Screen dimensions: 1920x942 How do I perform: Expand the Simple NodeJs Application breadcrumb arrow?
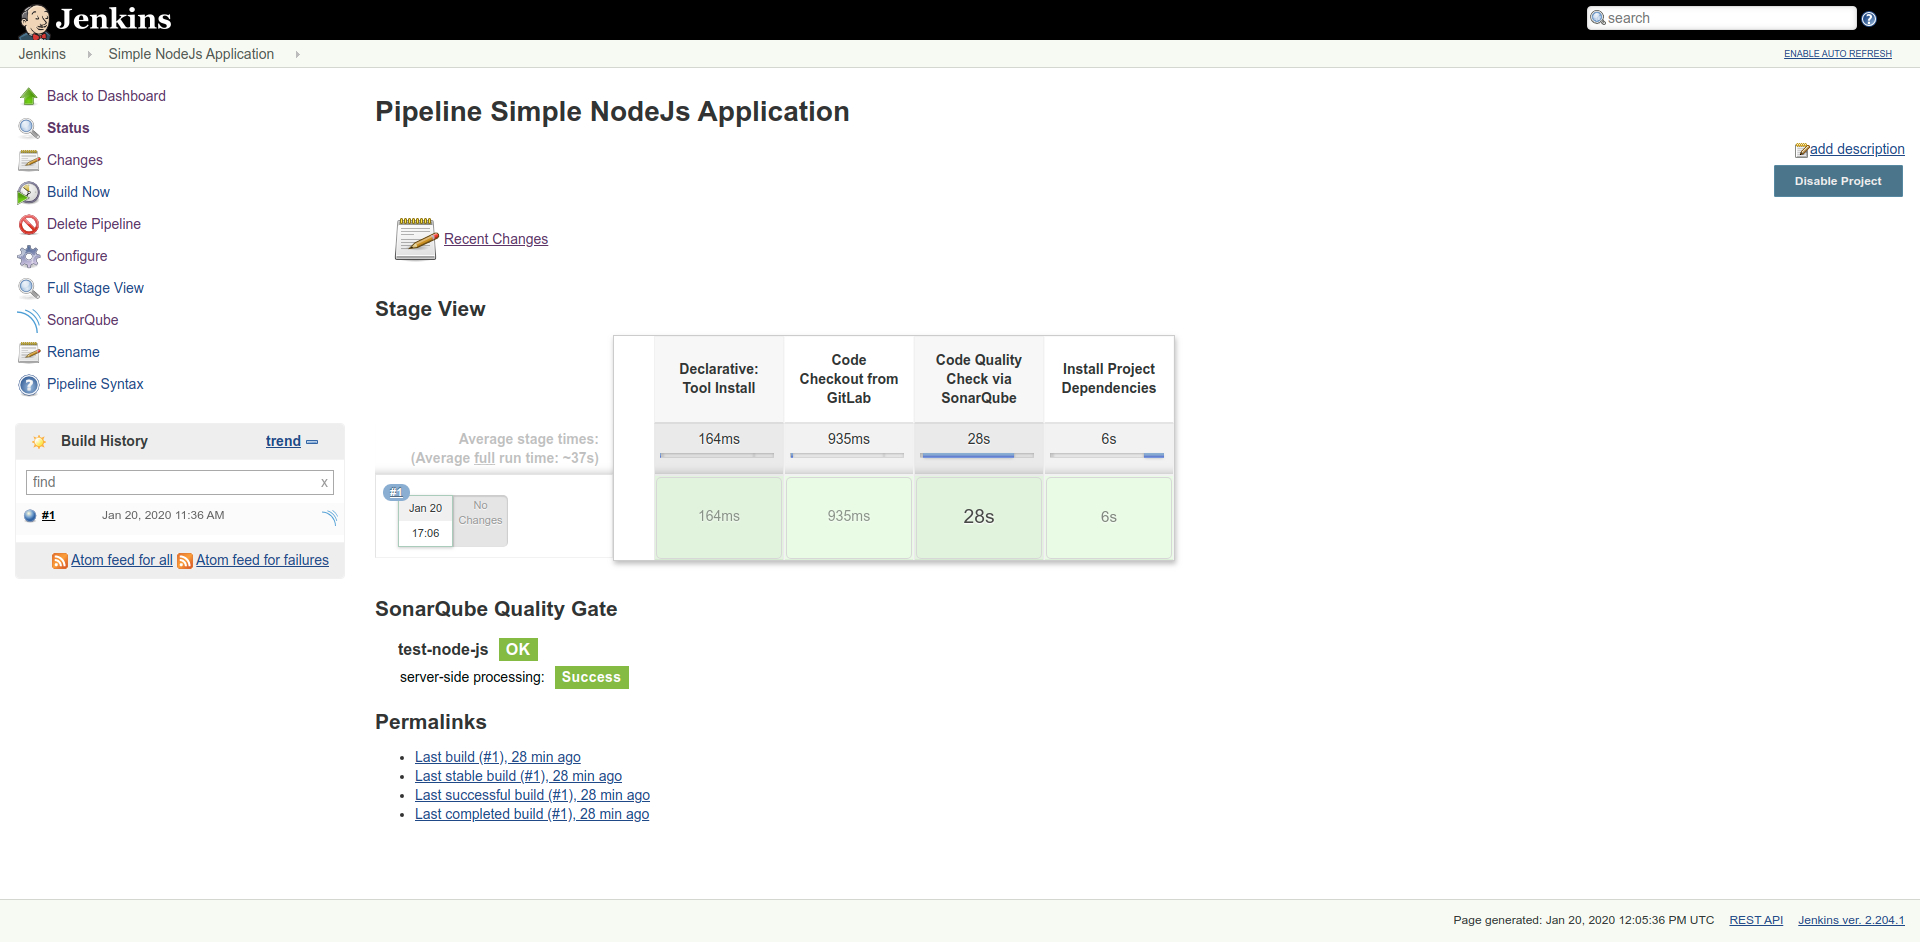pyautogui.click(x=297, y=55)
